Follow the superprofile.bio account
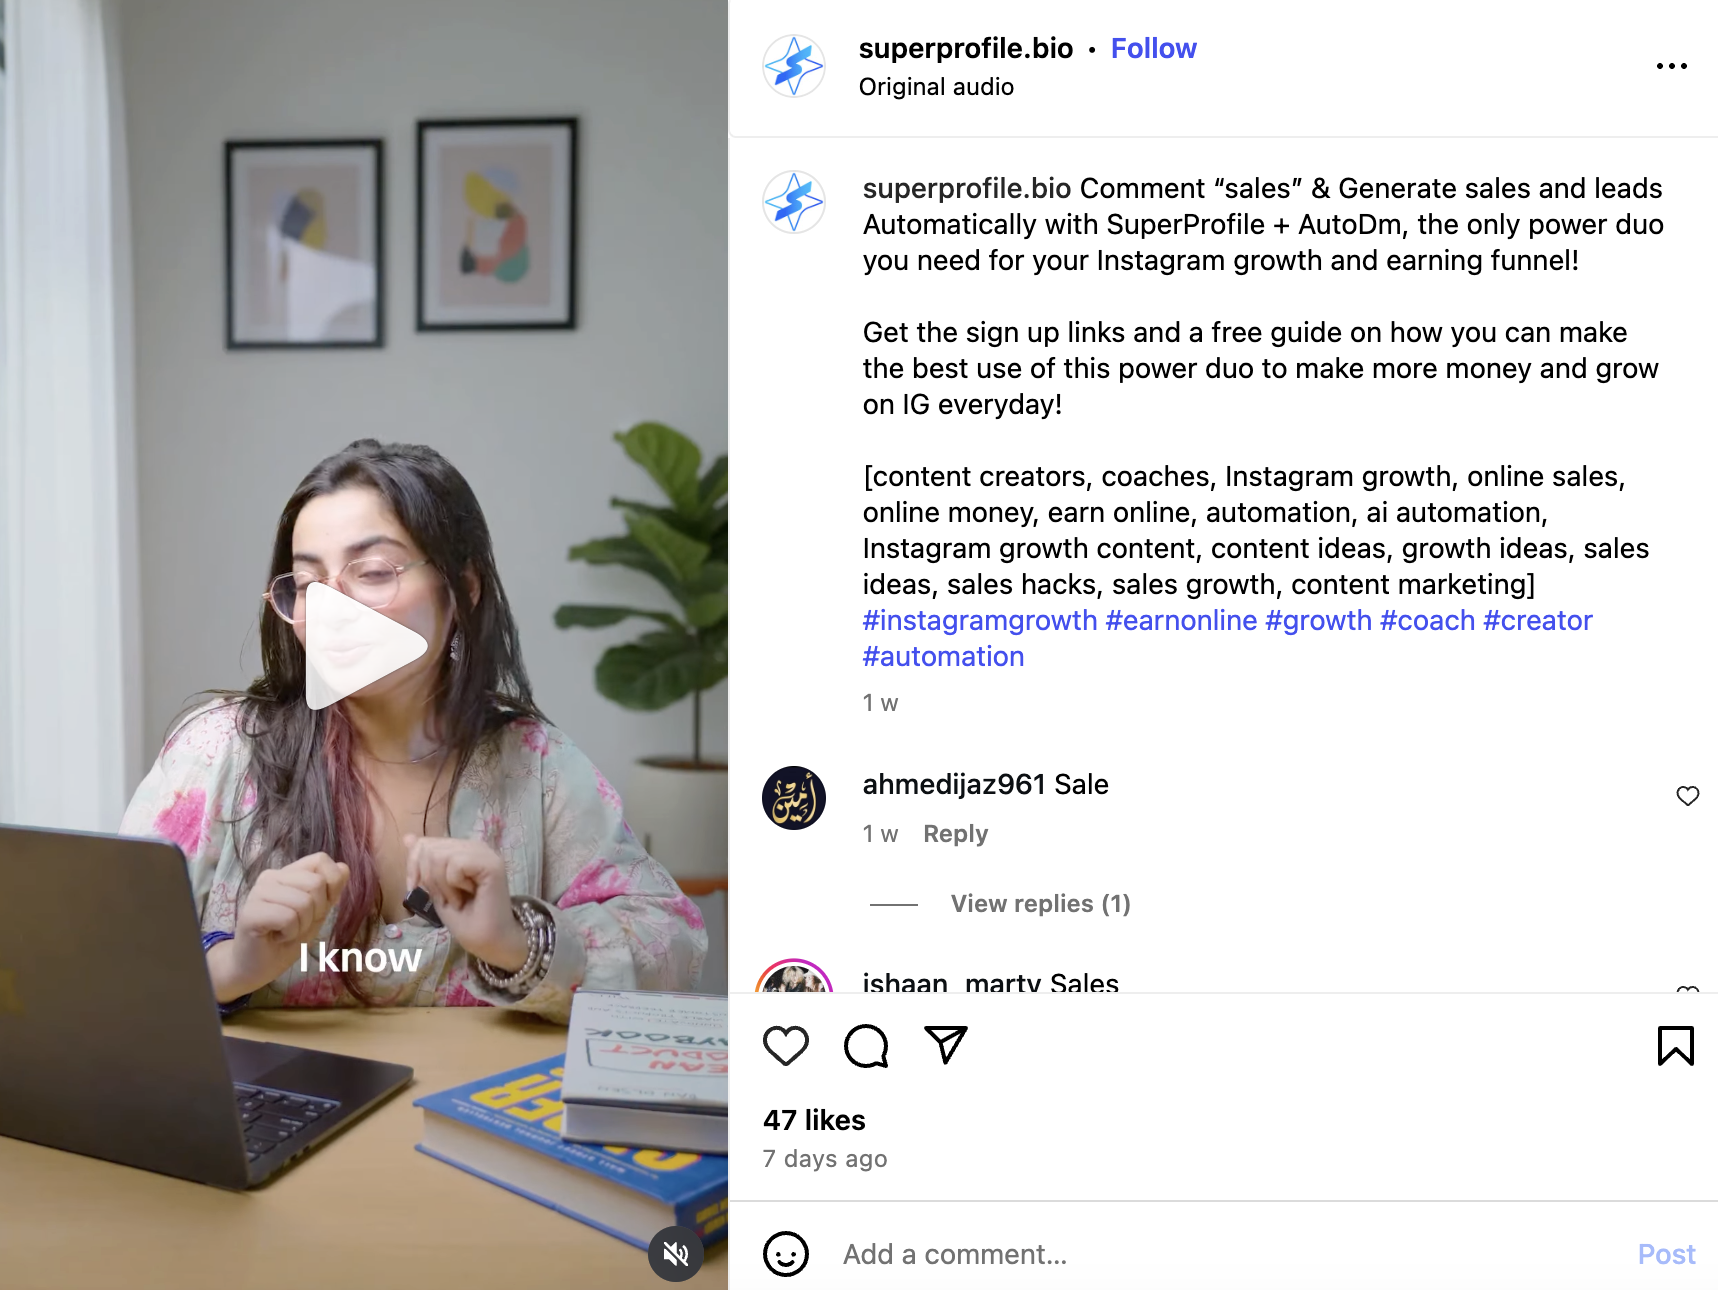The height and width of the screenshot is (1290, 1718). tap(1153, 48)
